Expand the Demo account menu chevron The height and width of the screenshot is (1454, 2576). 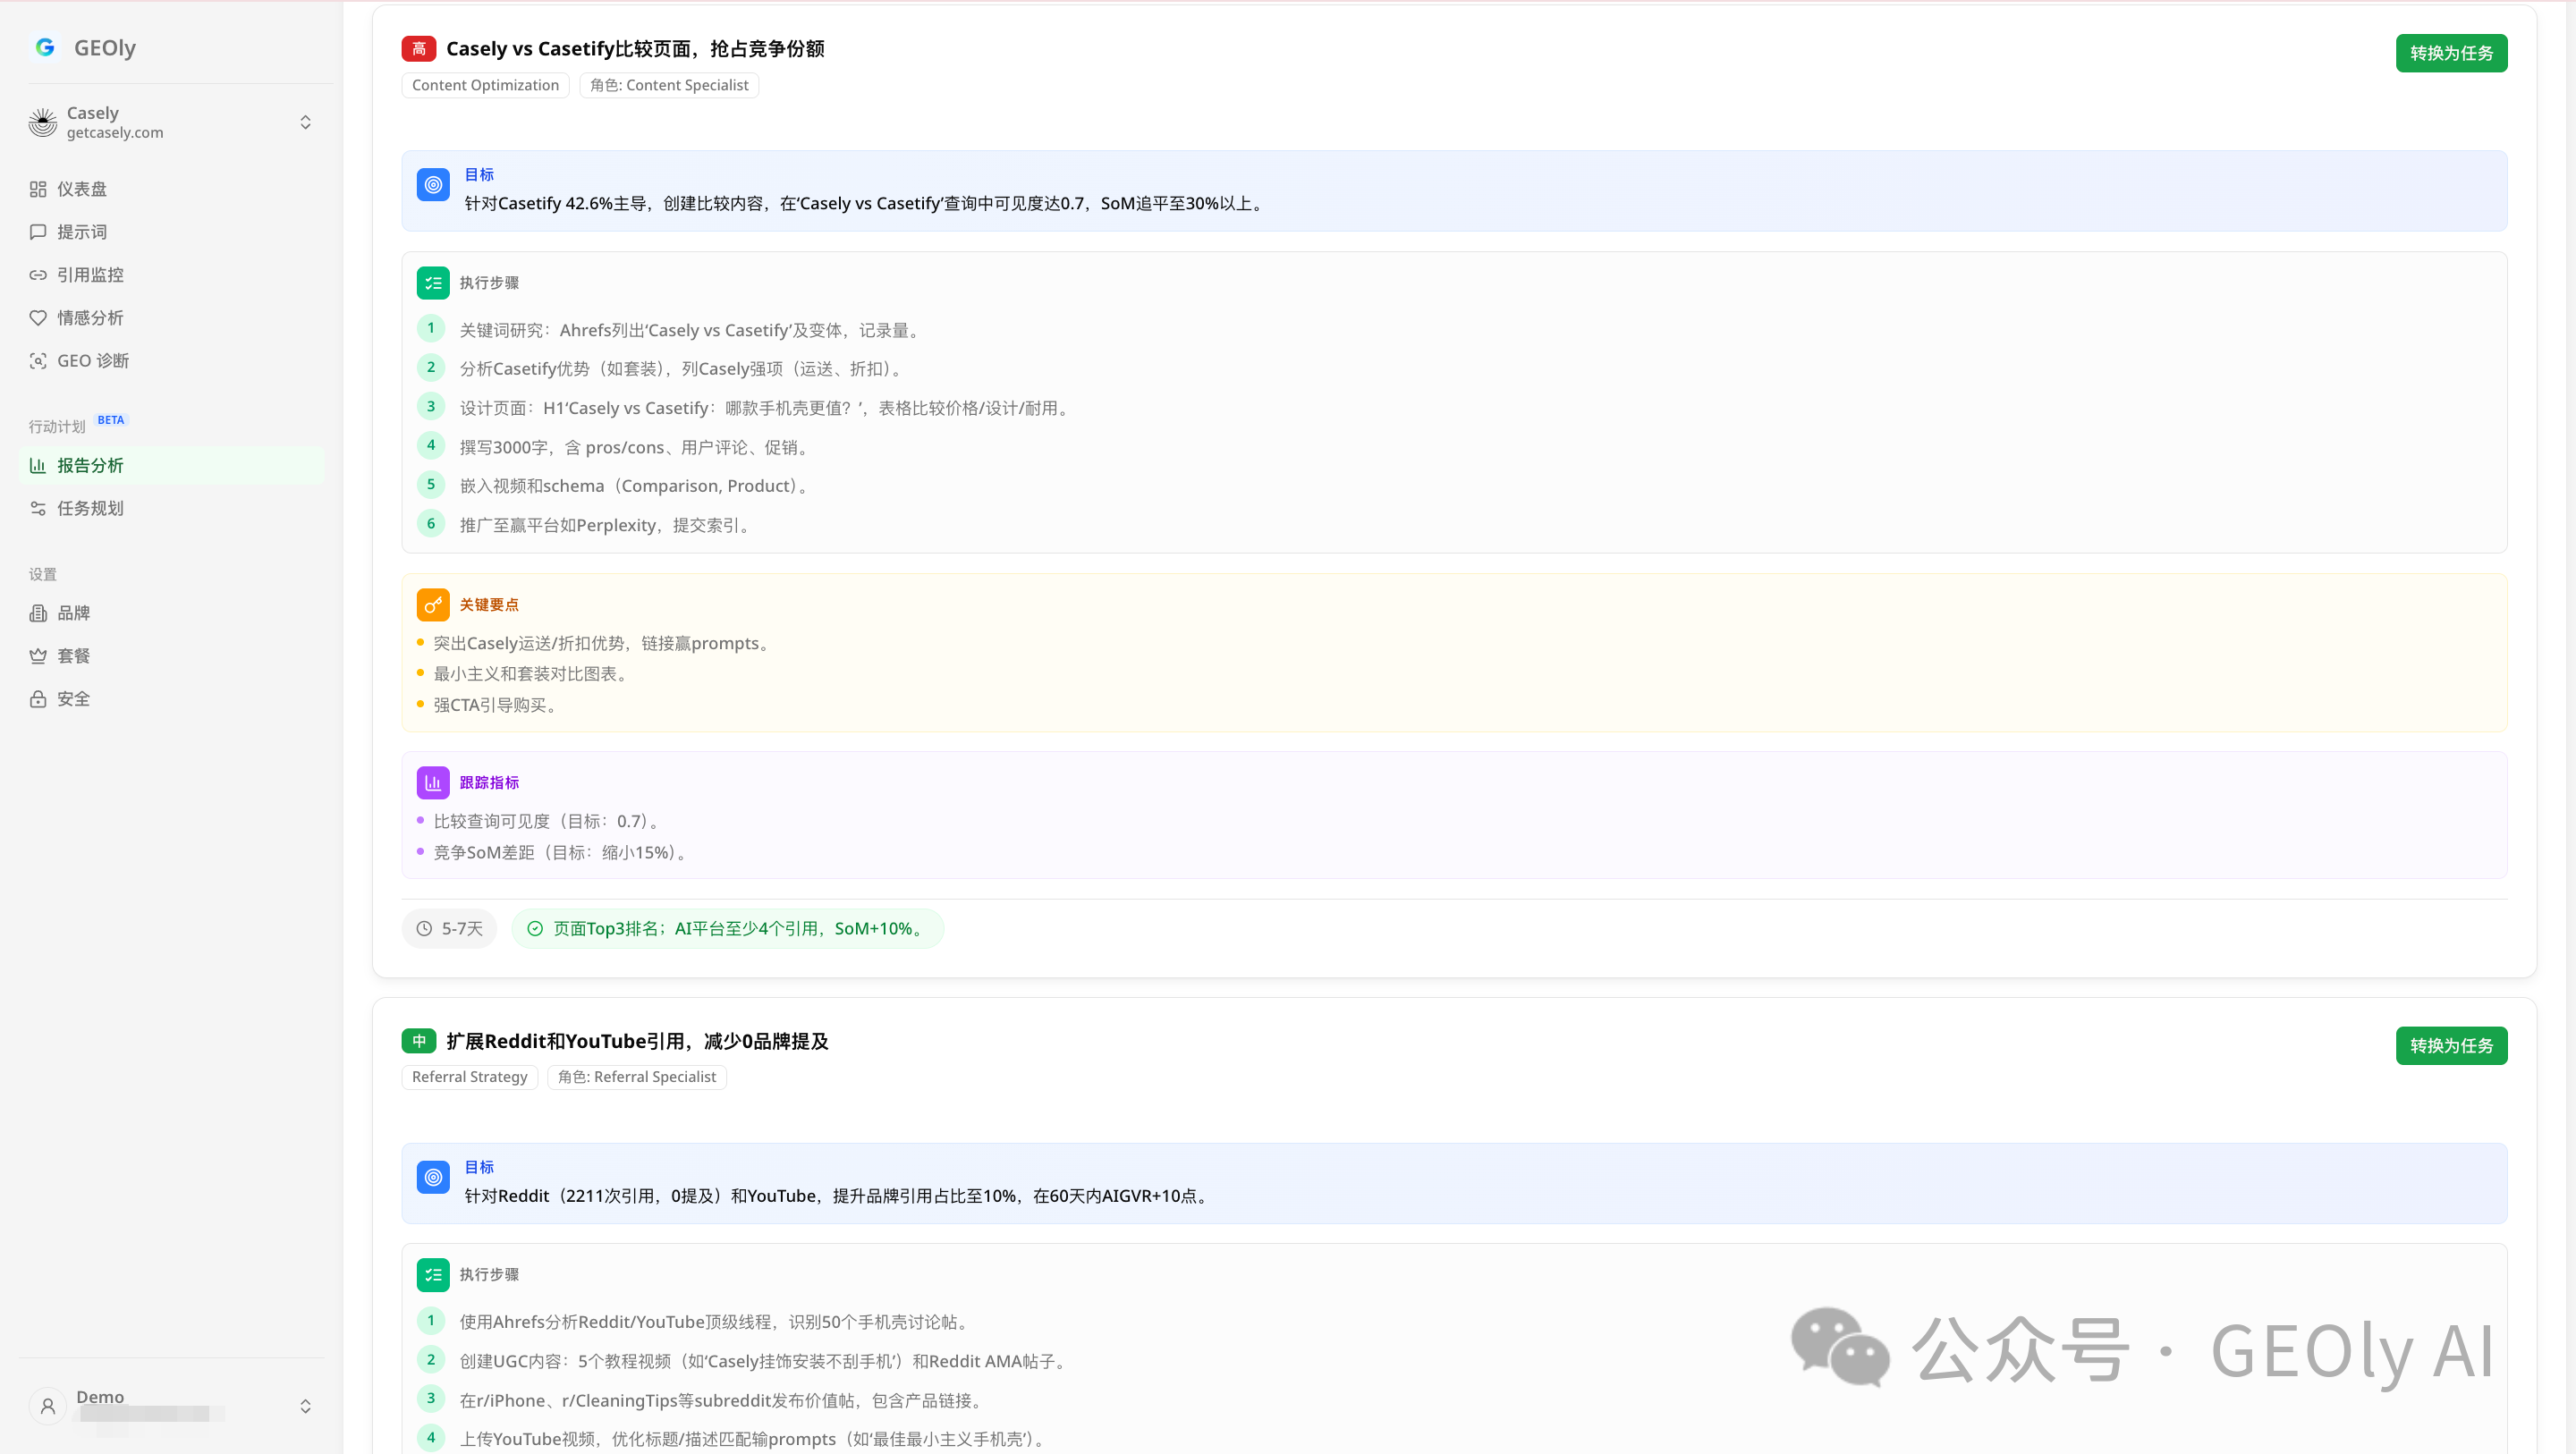pos(306,1406)
